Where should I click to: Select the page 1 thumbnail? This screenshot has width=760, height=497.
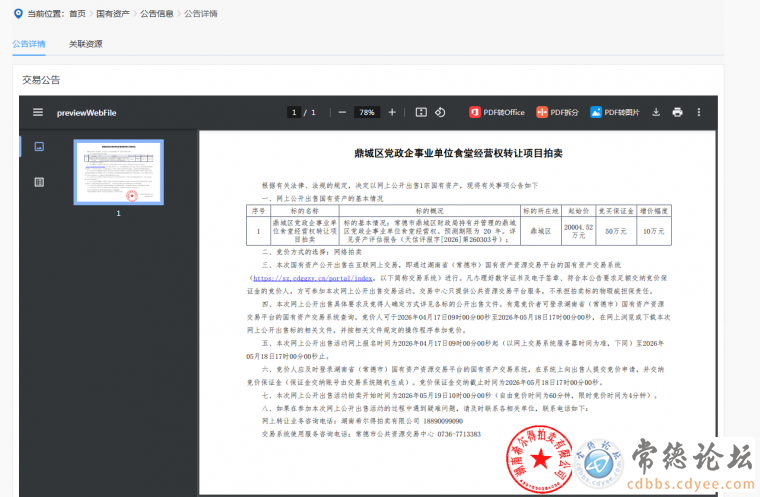pos(119,172)
